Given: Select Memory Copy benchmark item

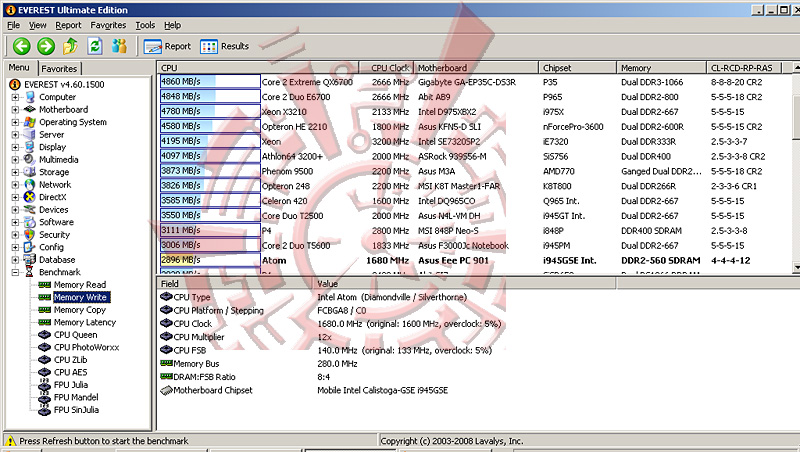Looking at the screenshot, I should pos(80,310).
